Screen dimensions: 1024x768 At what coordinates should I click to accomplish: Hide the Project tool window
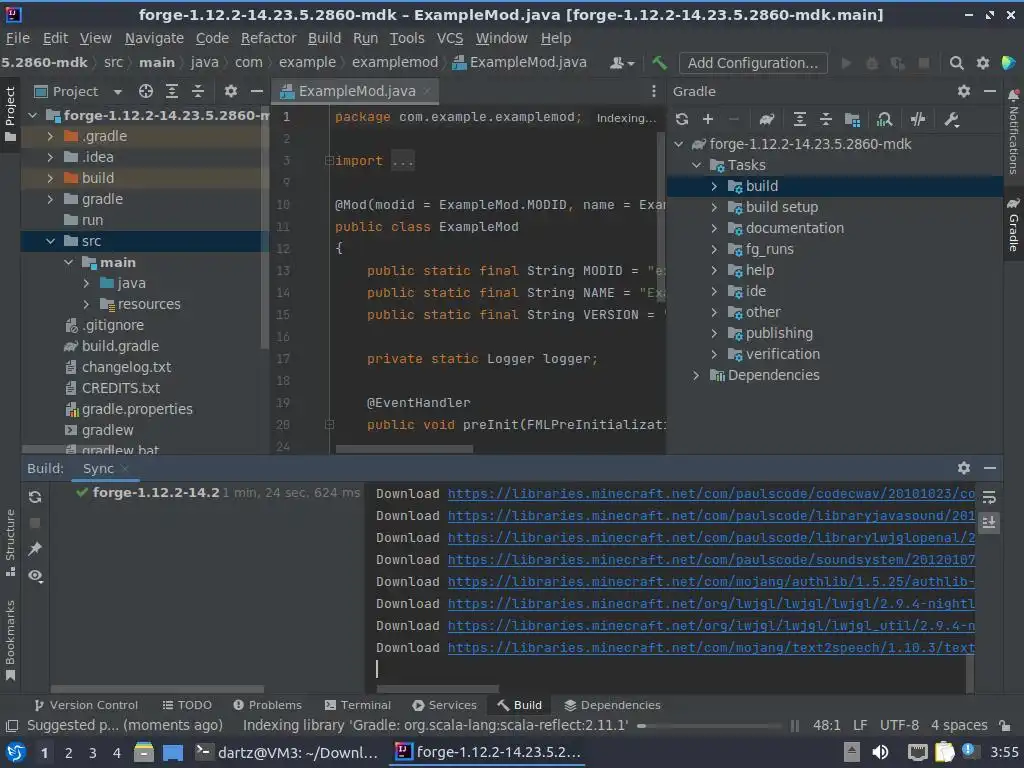pos(257,91)
